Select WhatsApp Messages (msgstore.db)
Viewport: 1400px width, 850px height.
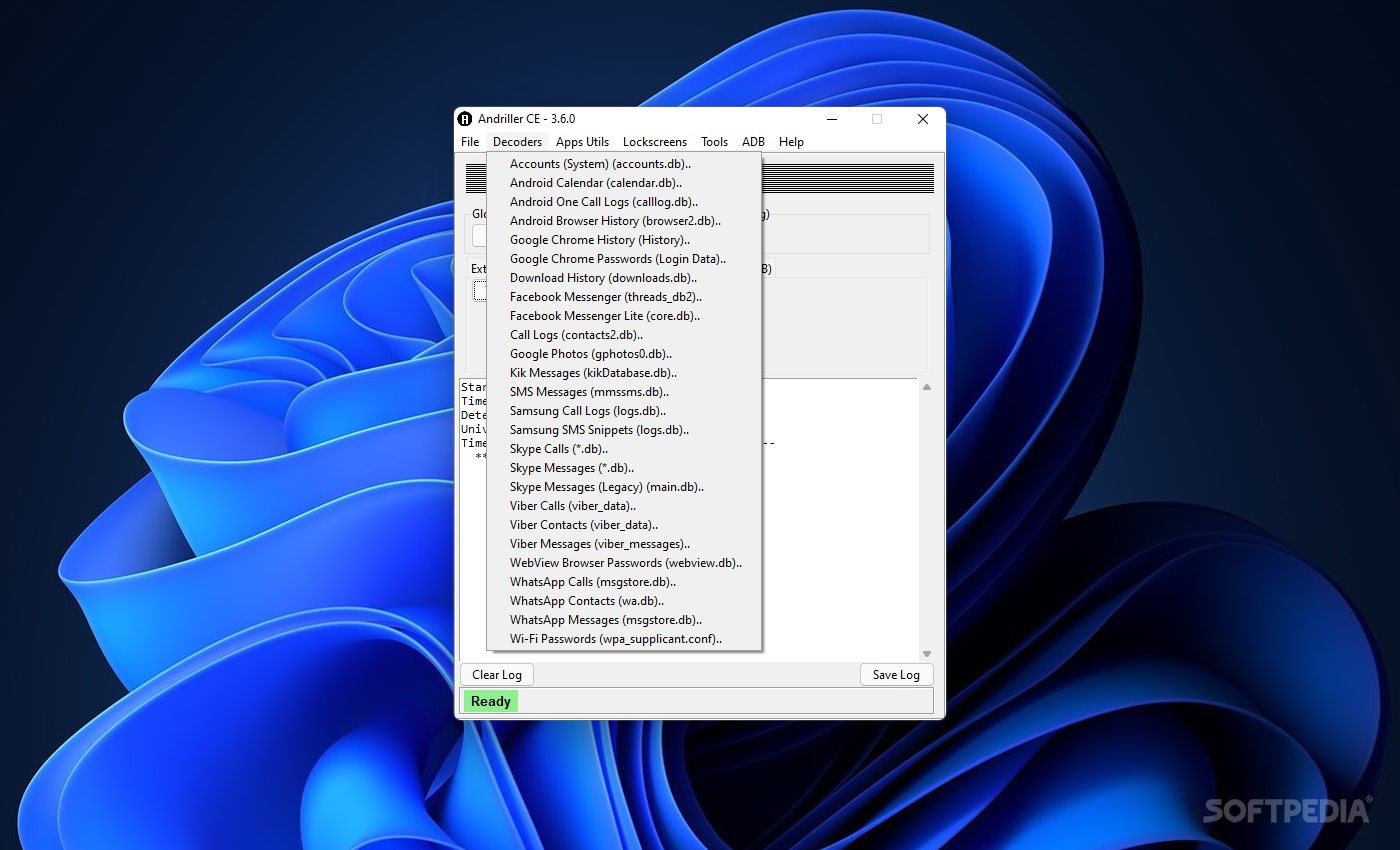tap(624, 620)
